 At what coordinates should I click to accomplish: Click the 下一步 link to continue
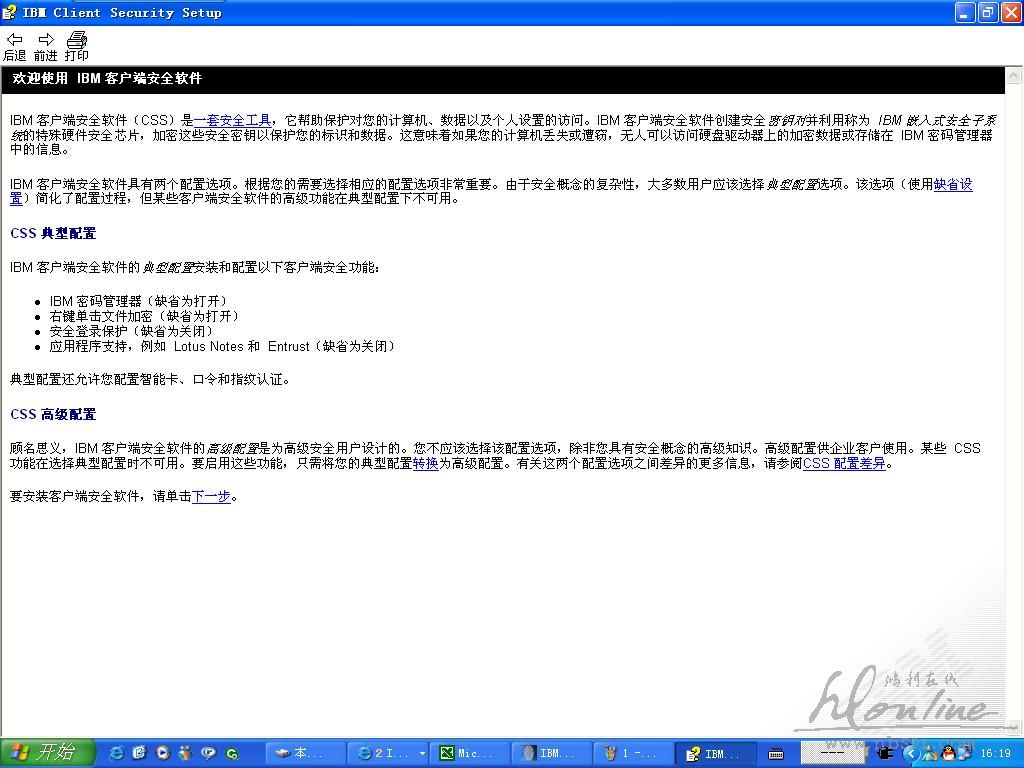(x=211, y=496)
